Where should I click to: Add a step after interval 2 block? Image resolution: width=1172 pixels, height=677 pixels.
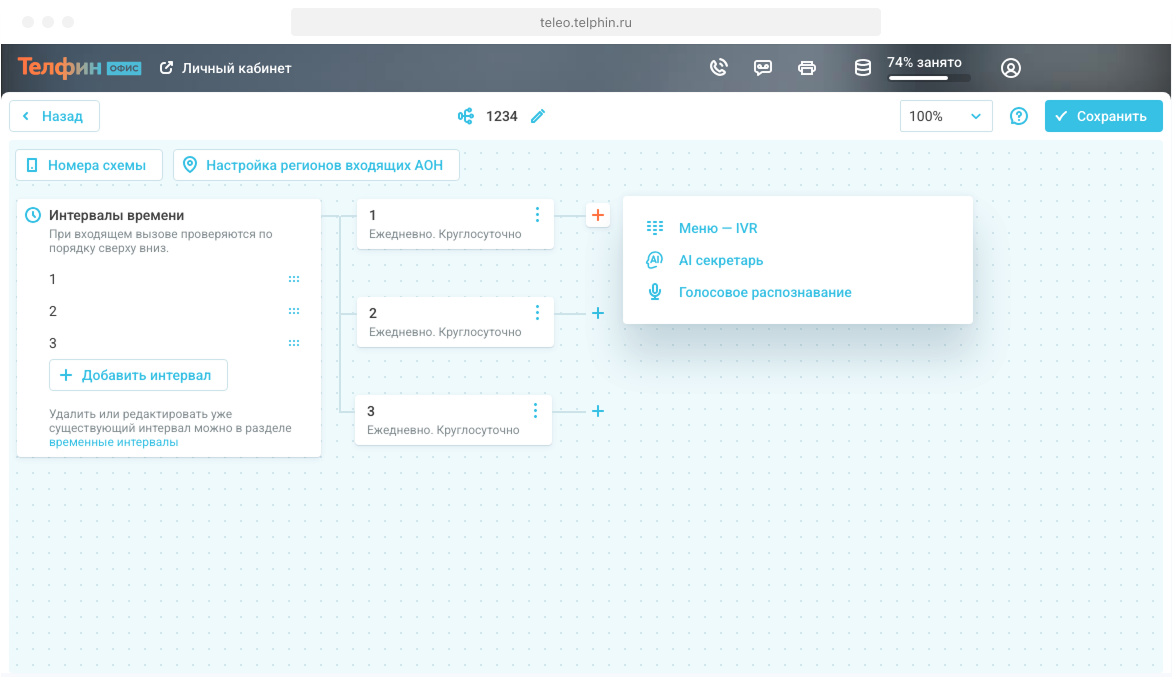(x=598, y=313)
